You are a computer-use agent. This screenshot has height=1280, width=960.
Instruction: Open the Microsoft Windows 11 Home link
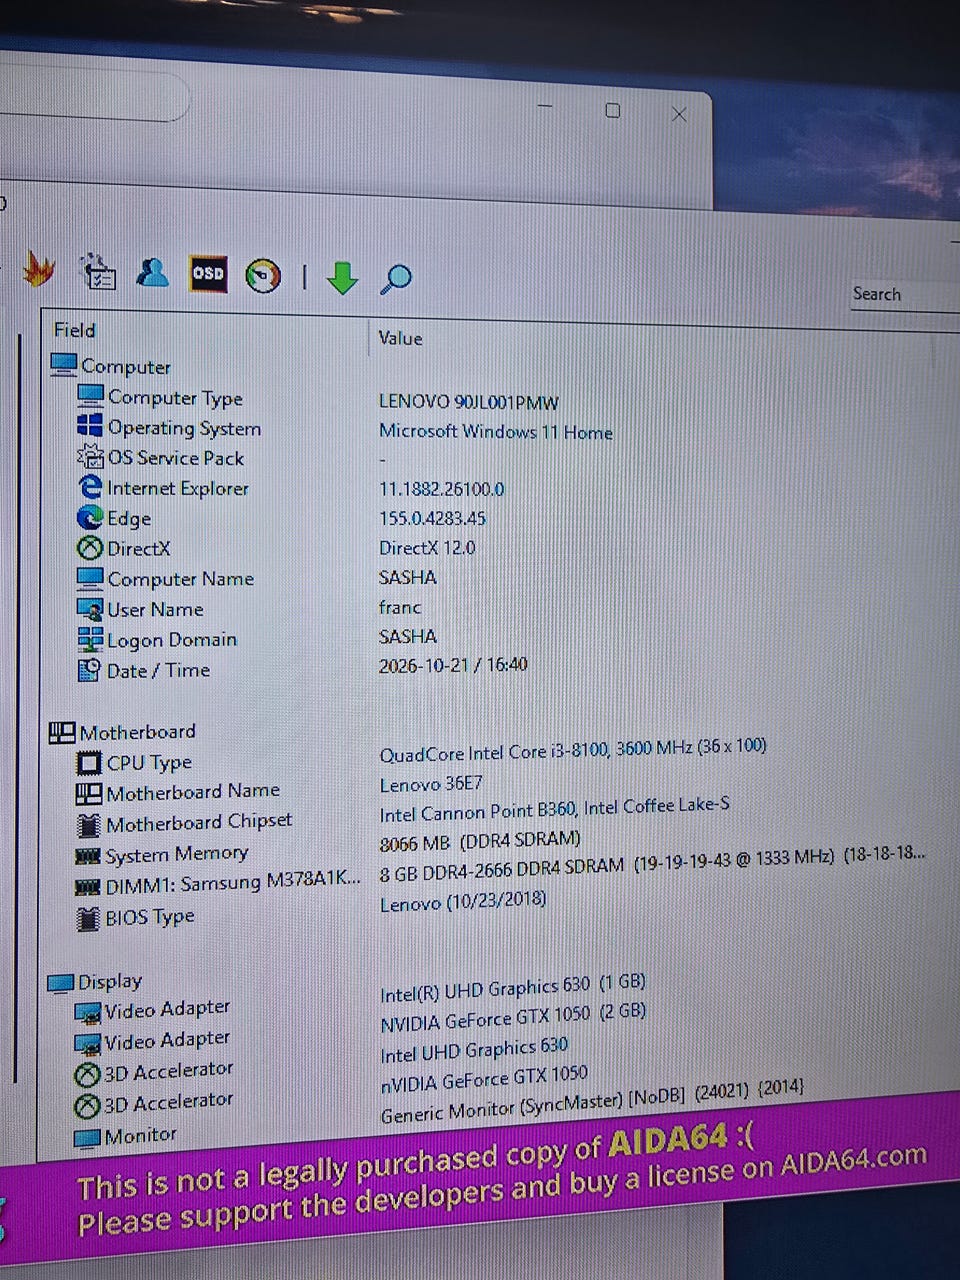495,432
